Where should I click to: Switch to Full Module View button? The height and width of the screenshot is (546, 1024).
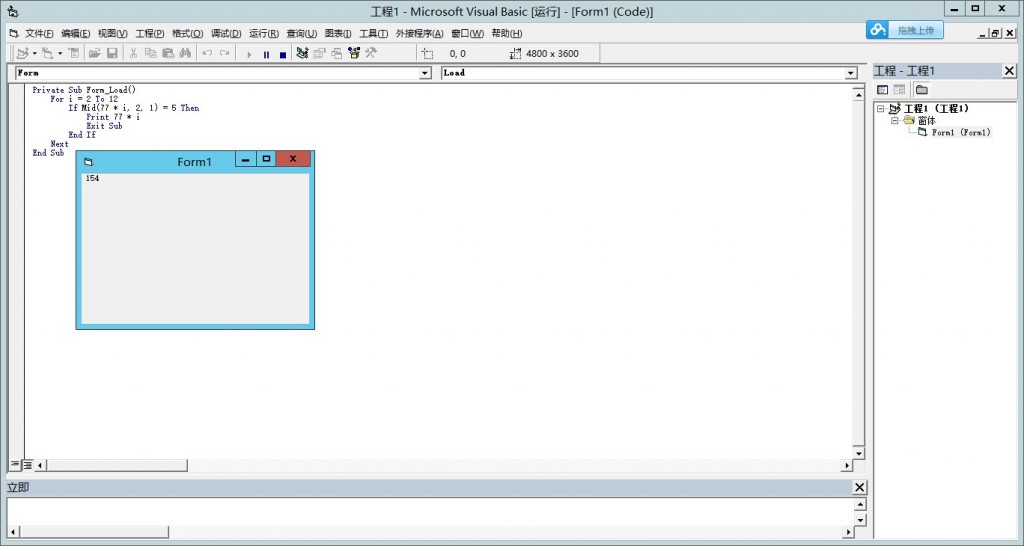coord(27,465)
